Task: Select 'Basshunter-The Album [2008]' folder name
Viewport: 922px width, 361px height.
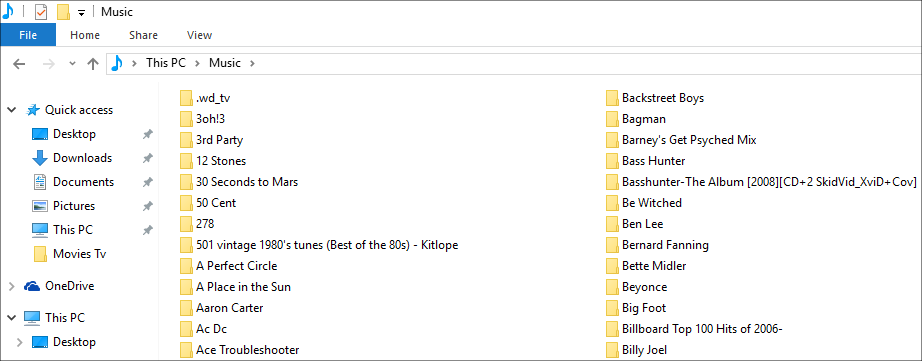Action: point(769,182)
